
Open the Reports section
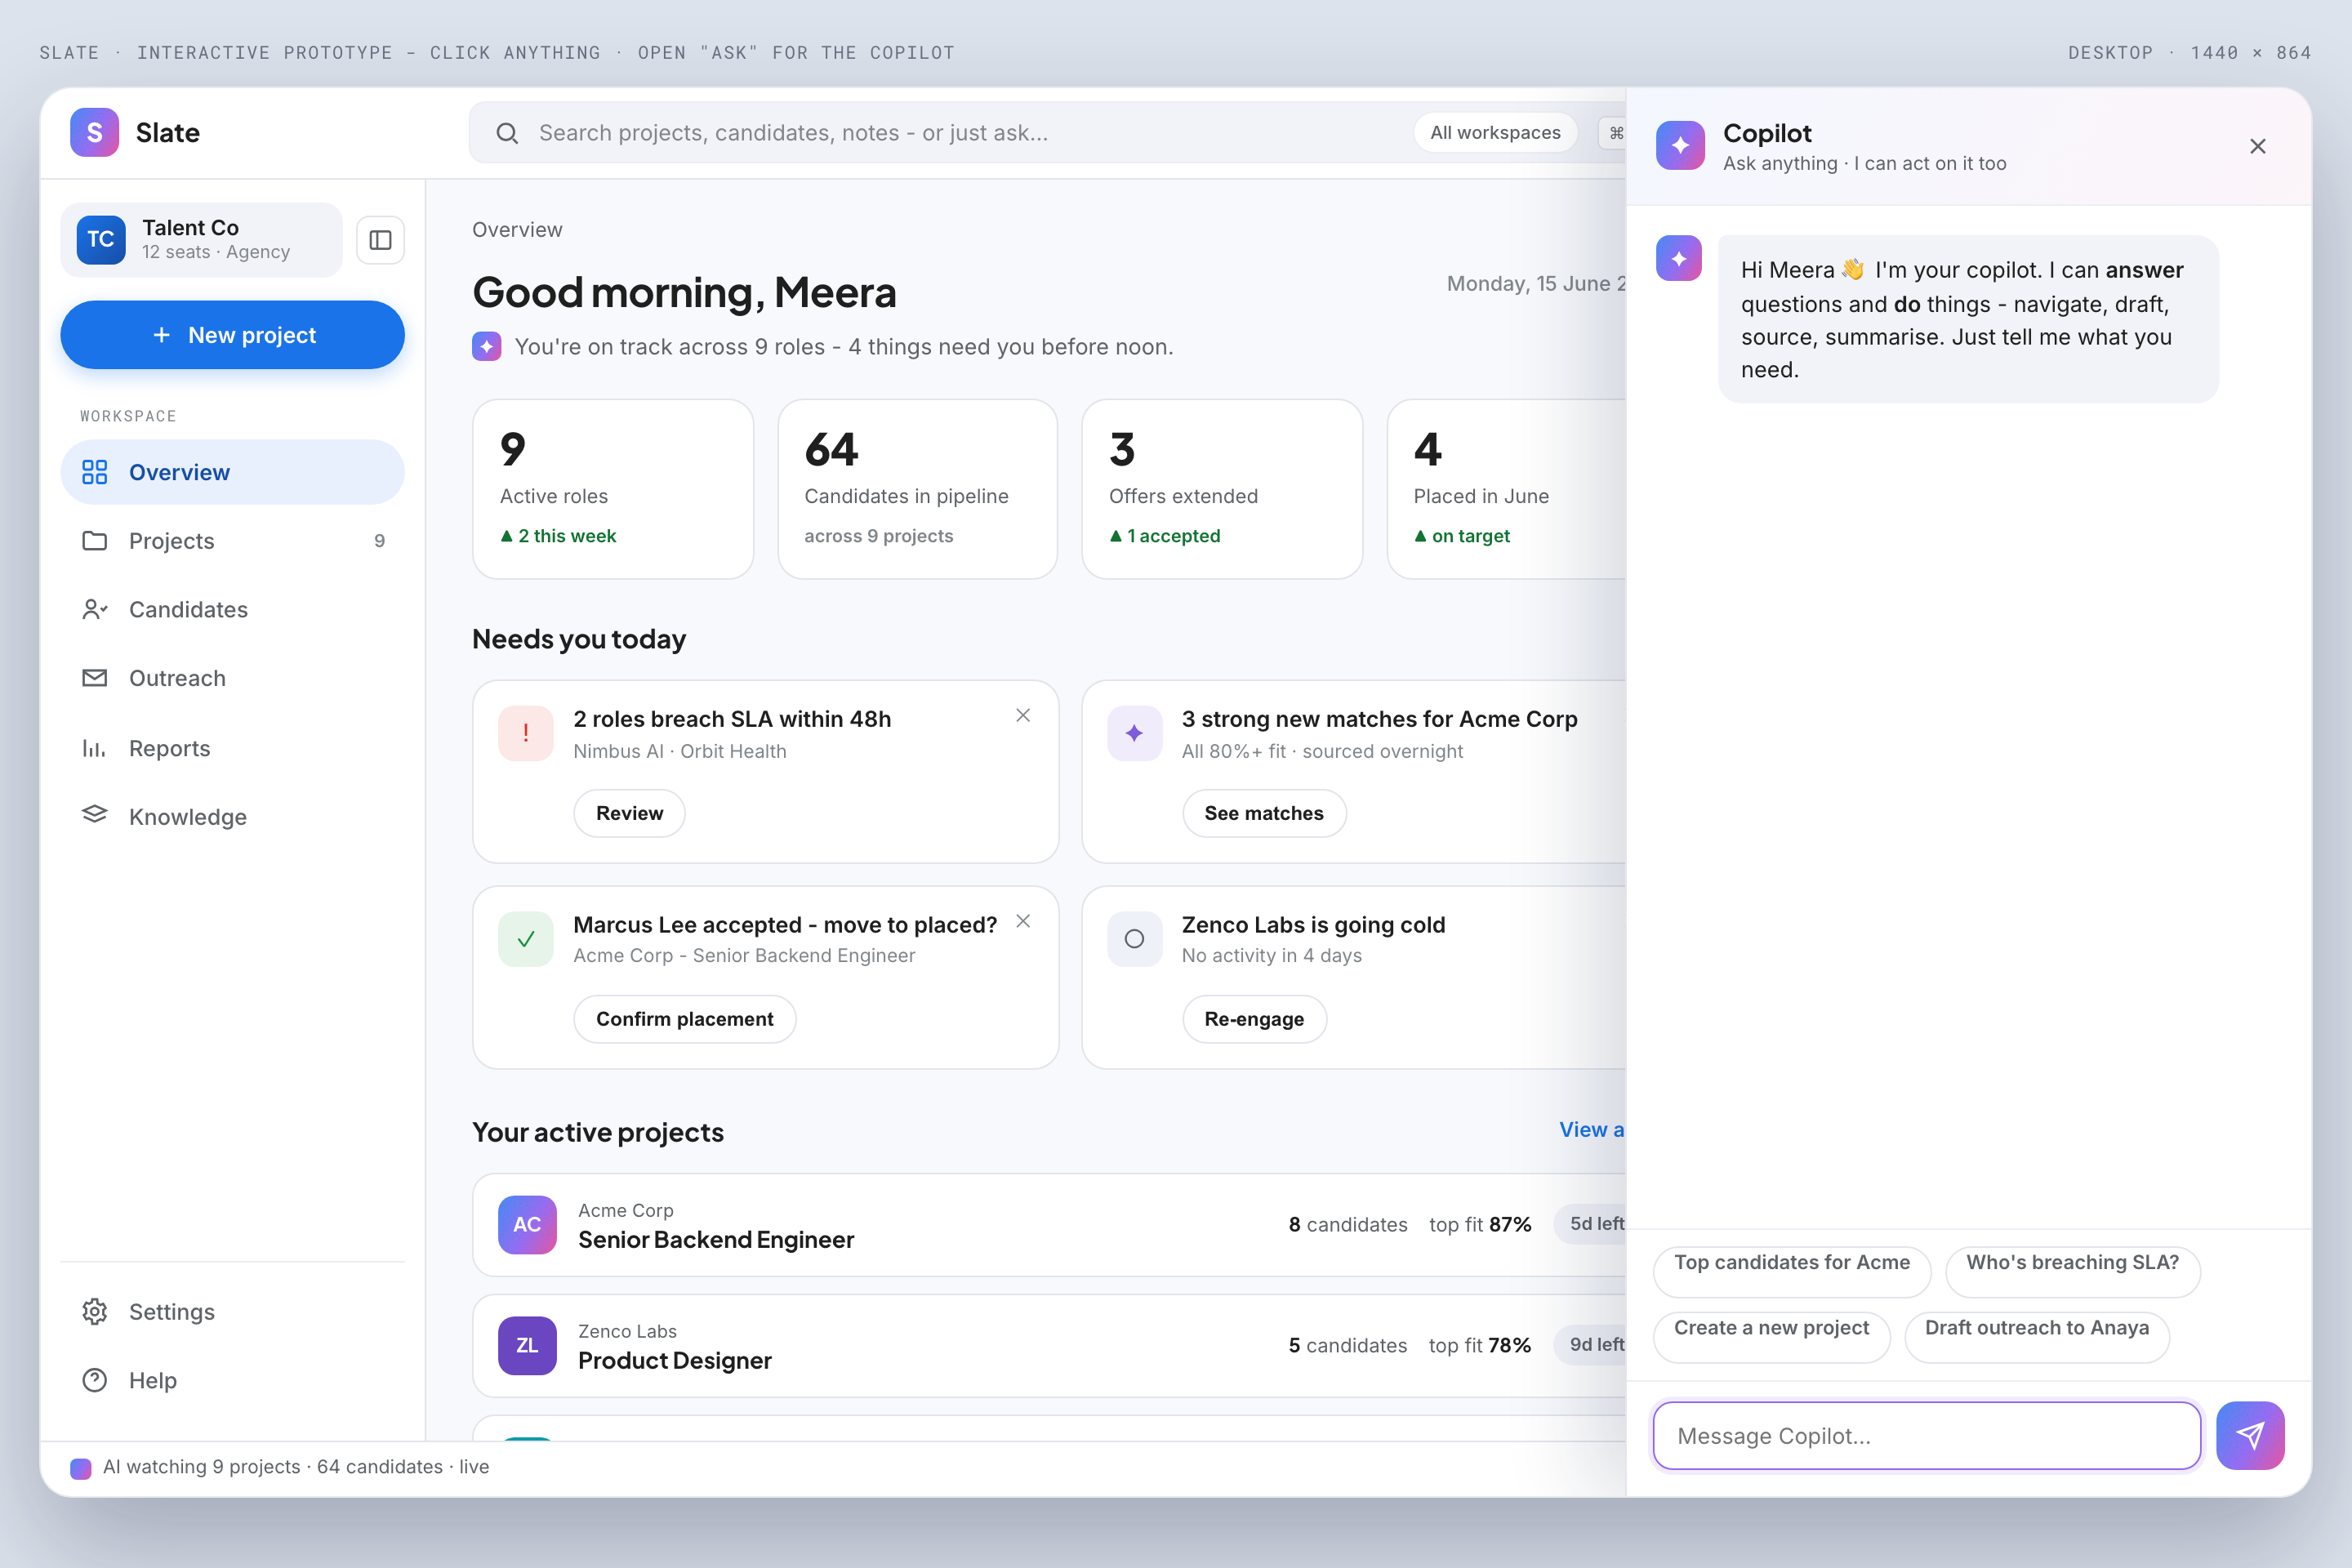pyautogui.click(x=232, y=748)
